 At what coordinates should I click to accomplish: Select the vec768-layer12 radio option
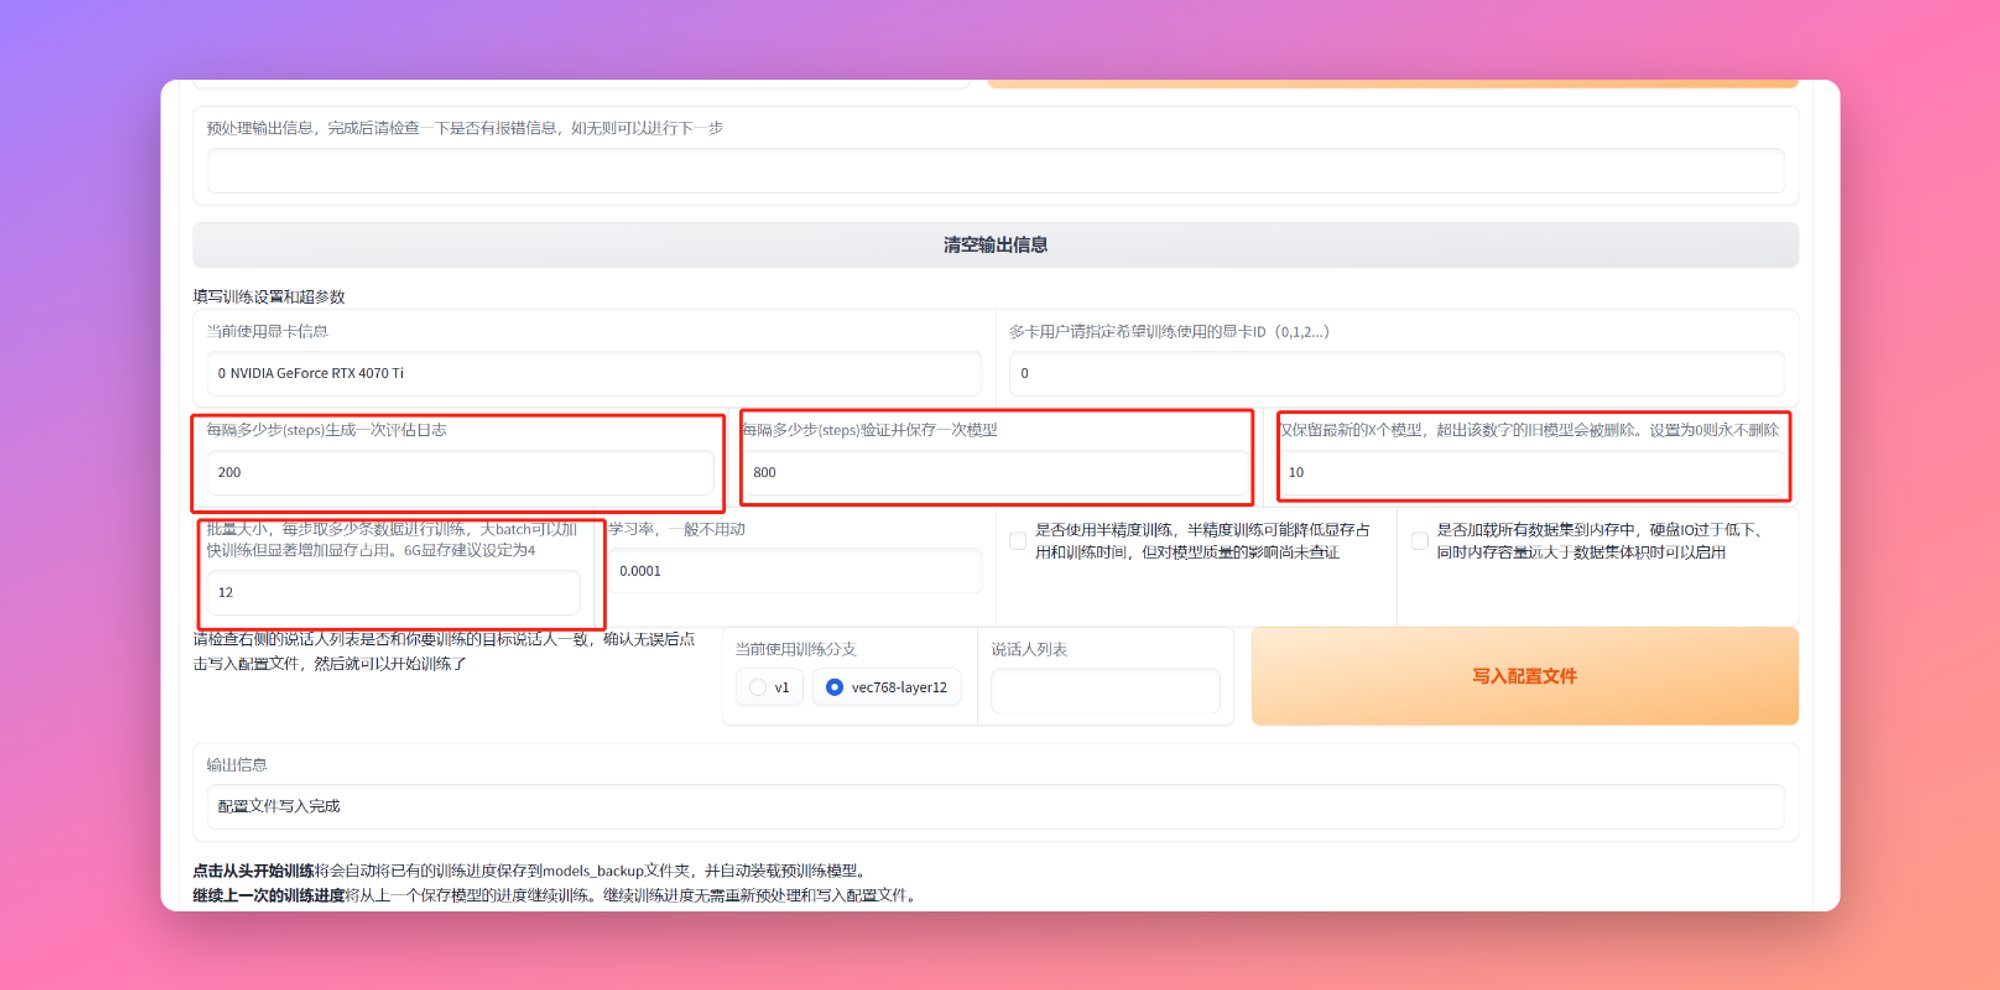(x=834, y=687)
